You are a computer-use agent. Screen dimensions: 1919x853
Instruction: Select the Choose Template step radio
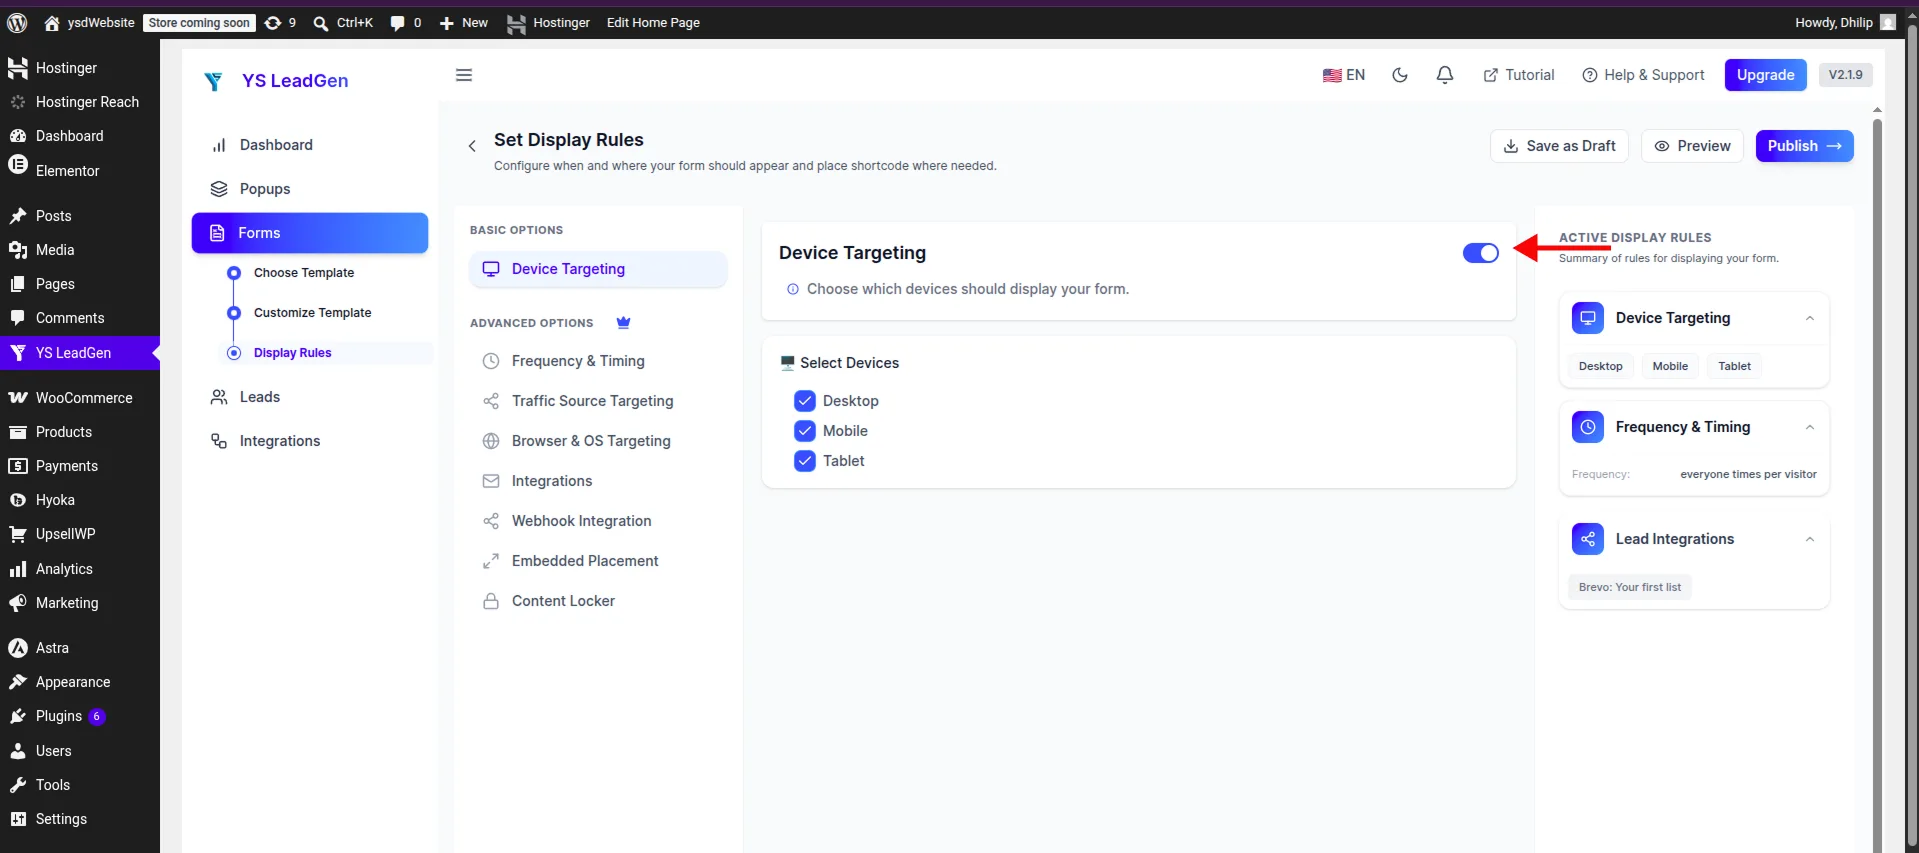tap(234, 273)
